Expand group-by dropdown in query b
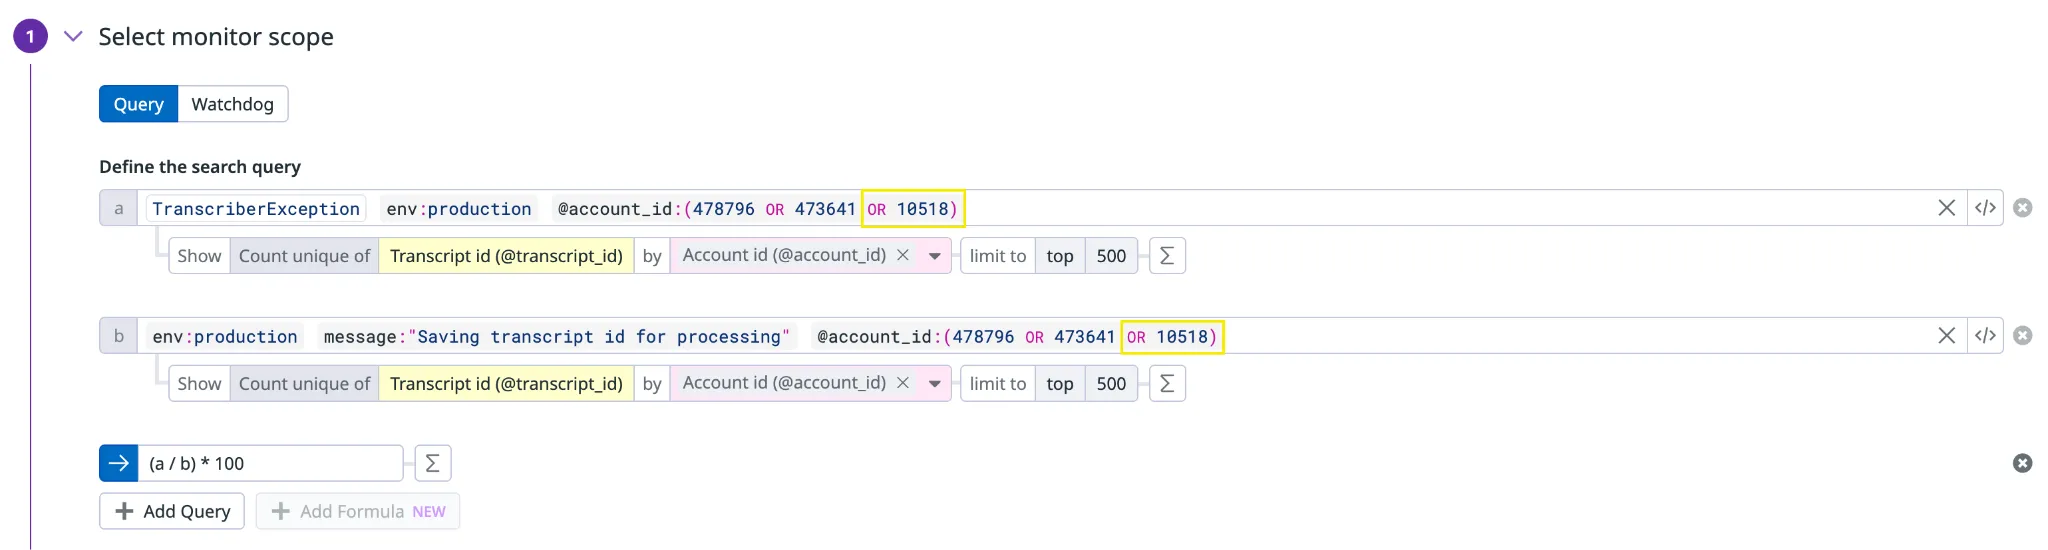2048x550 pixels. (x=934, y=384)
